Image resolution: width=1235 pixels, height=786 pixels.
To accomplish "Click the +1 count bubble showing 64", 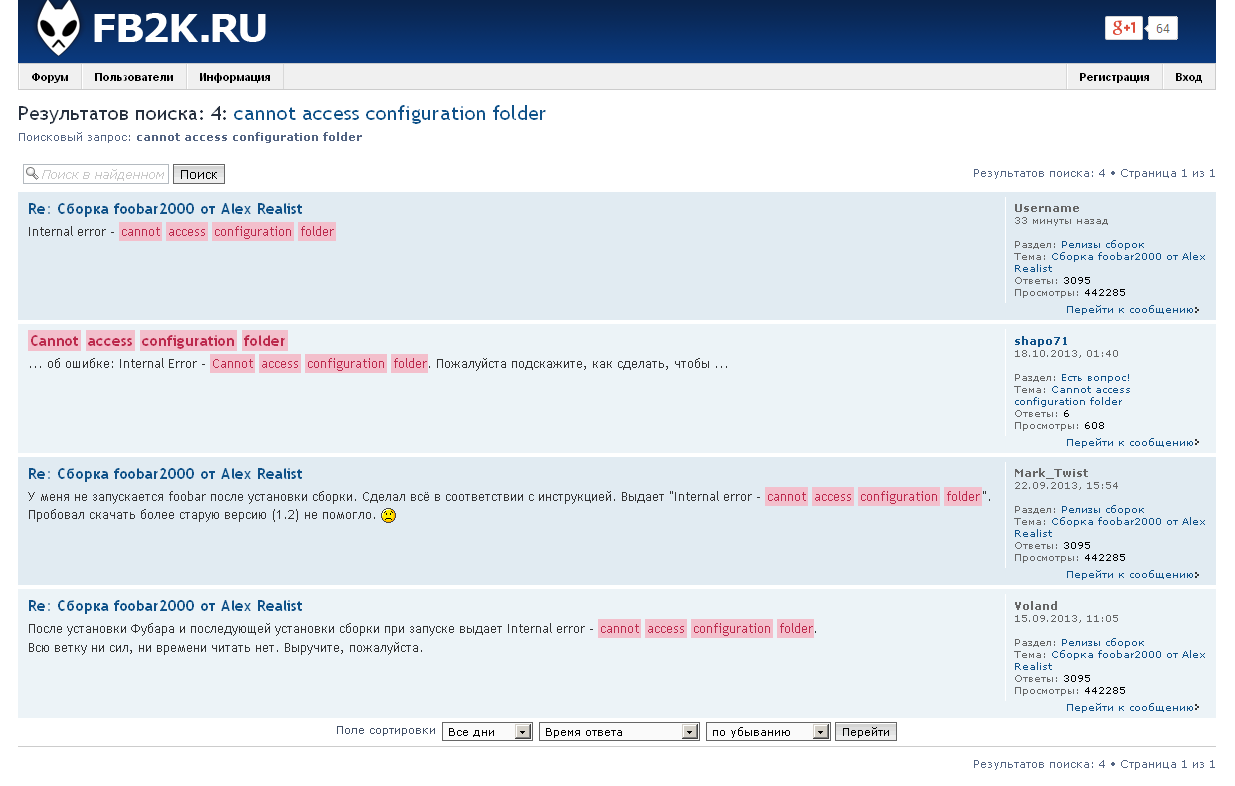I will (1162, 28).
